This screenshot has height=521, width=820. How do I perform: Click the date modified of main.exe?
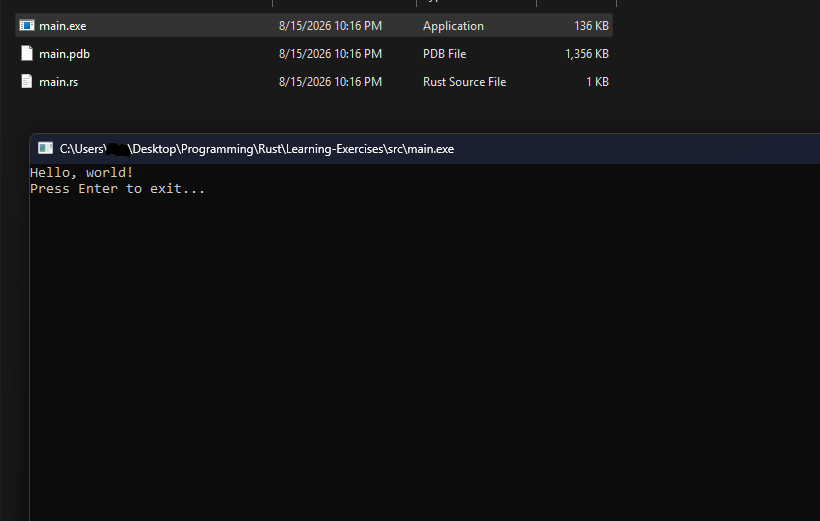[331, 26]
